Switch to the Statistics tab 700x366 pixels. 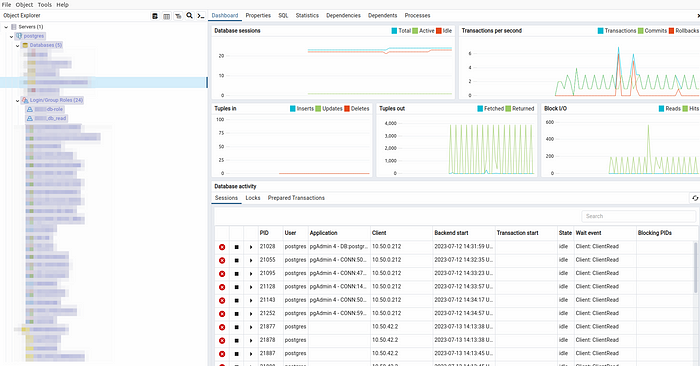(307, 15)
